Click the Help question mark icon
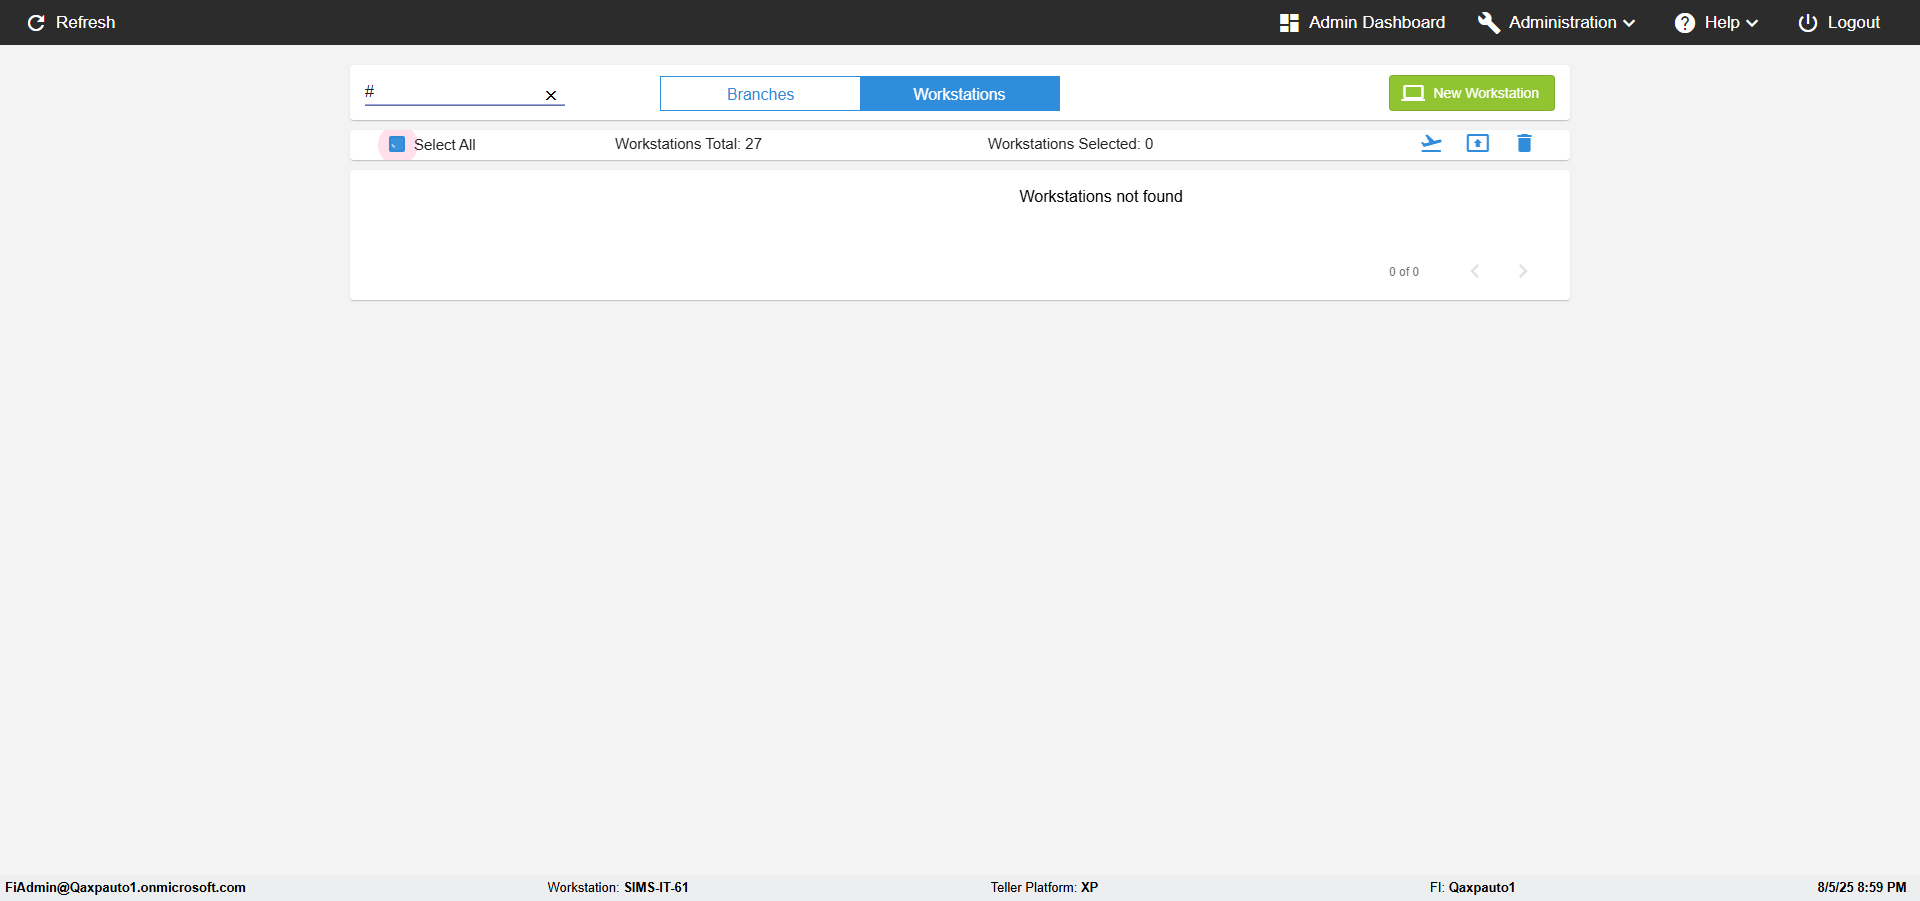Viewport: 1920px width, 901px height. [x=1685, y=22]
